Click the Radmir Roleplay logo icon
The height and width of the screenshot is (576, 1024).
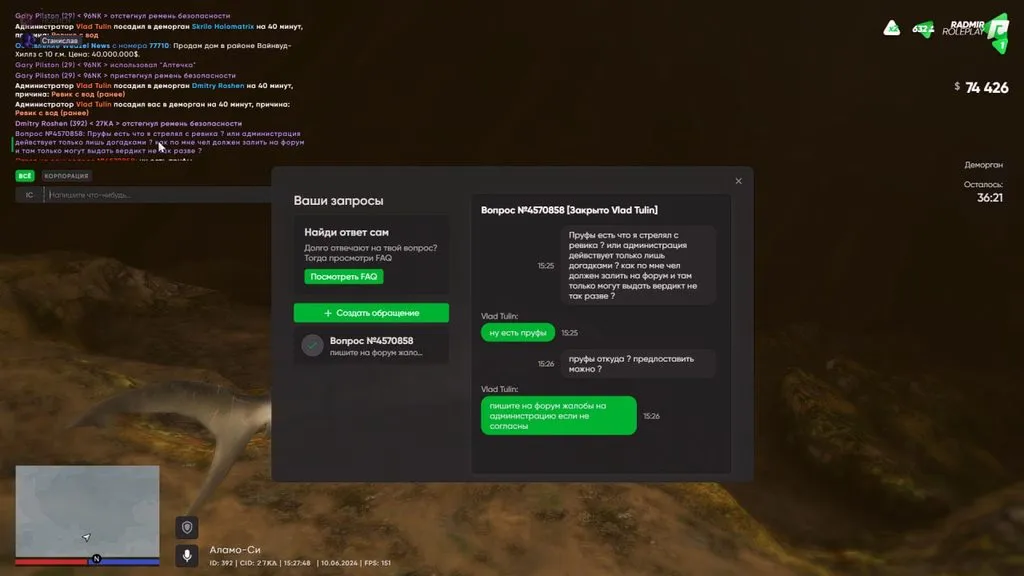(997, 31)
